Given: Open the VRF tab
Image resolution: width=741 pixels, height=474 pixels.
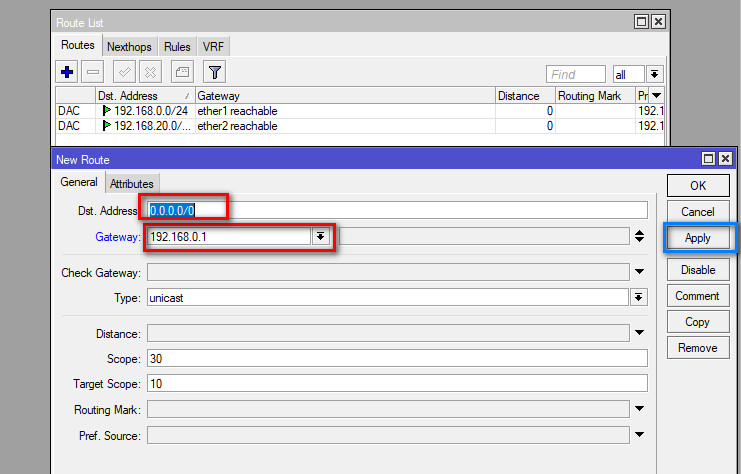Looking at the screenshot, I should [213, 47].
